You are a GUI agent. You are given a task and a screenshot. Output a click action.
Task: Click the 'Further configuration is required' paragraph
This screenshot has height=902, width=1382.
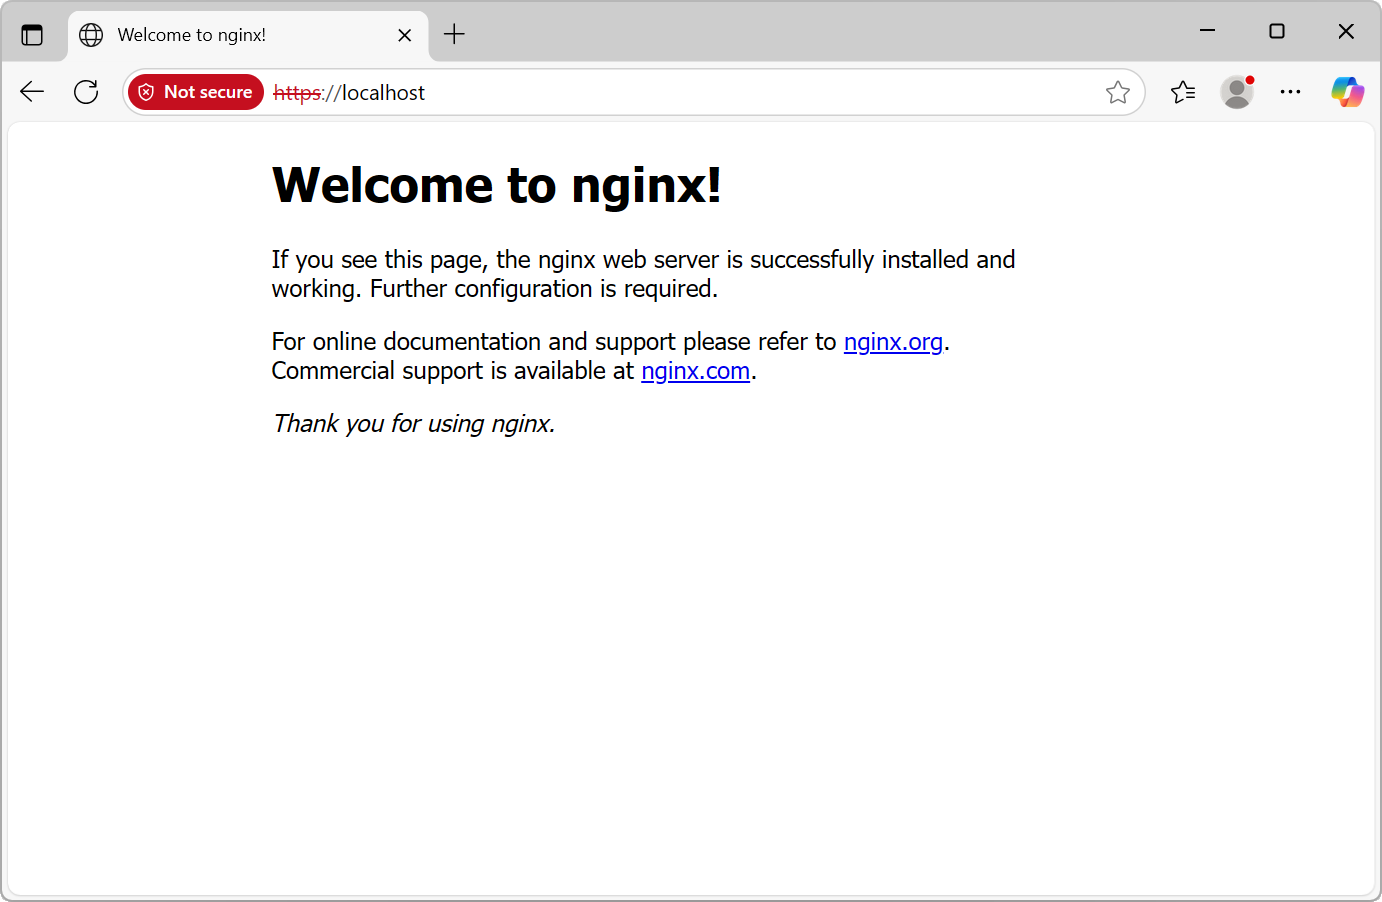click(643, 274)
